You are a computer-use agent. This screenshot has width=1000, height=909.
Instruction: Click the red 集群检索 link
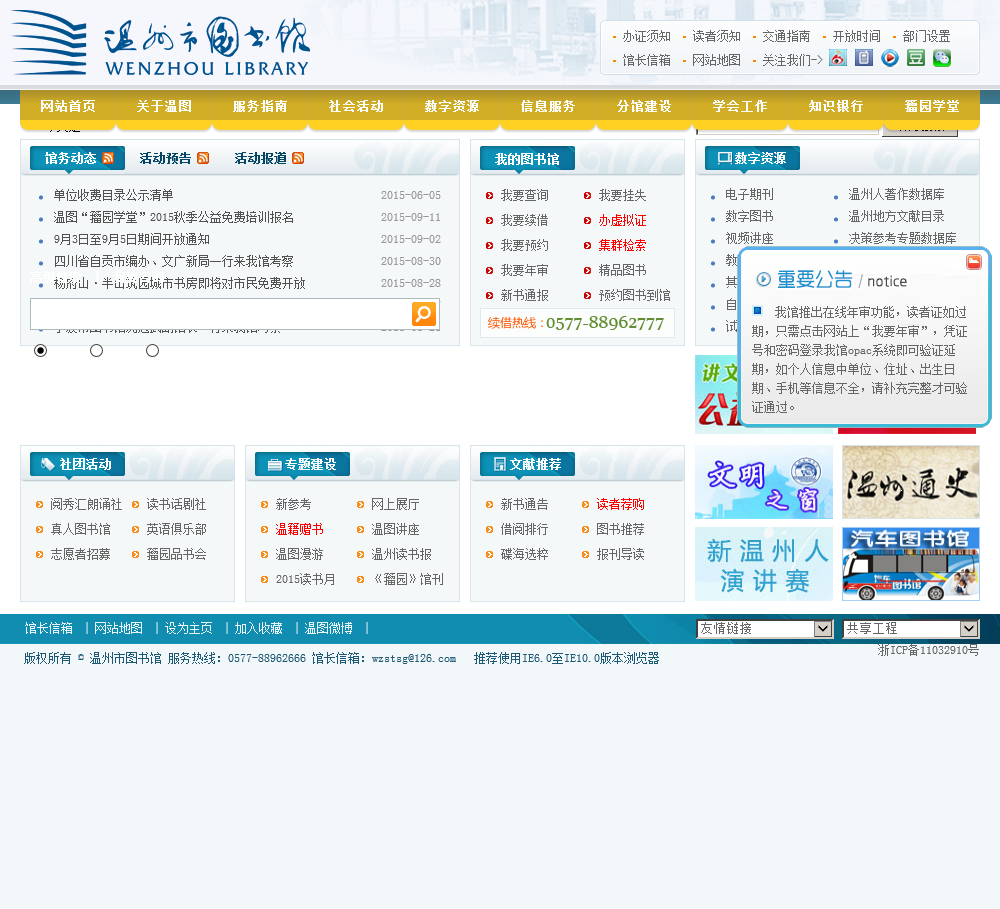622,245
